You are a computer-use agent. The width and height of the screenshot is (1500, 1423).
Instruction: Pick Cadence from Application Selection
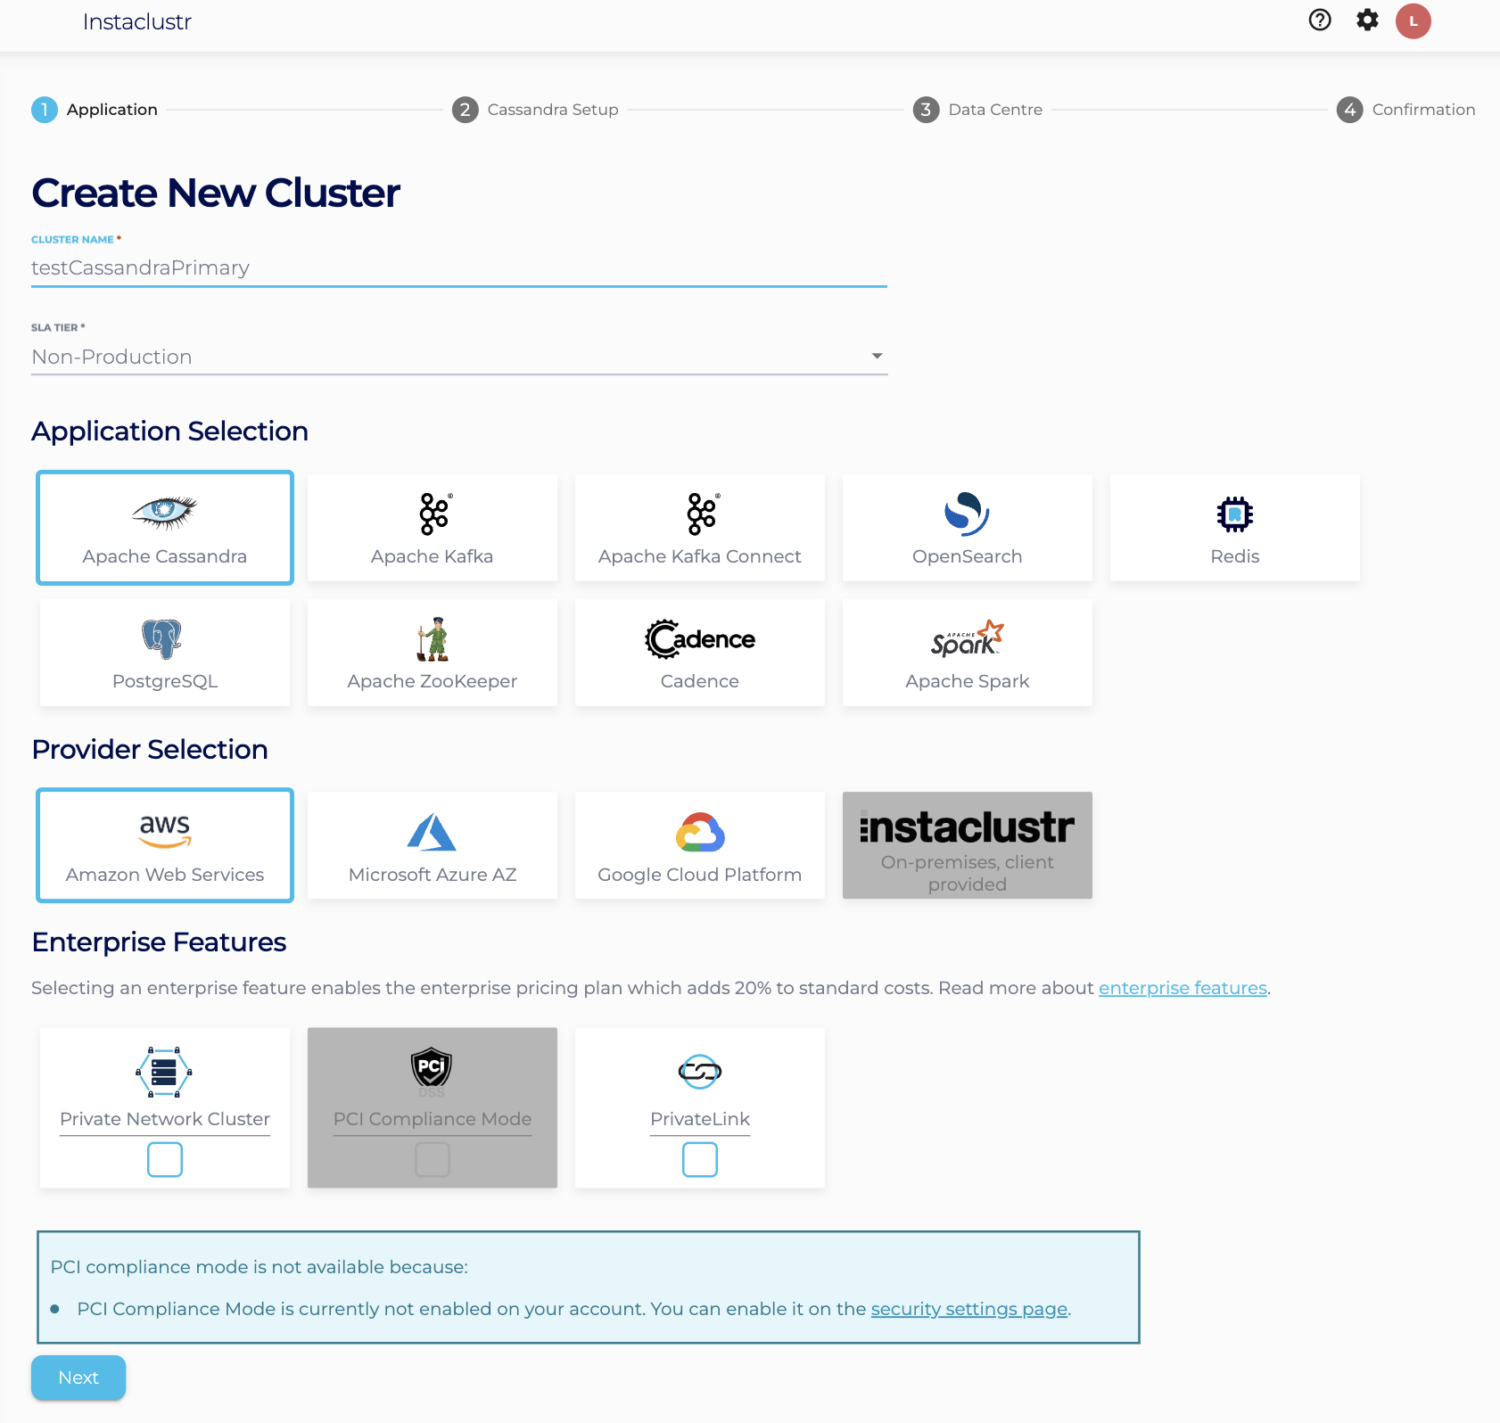coord(699,652)
